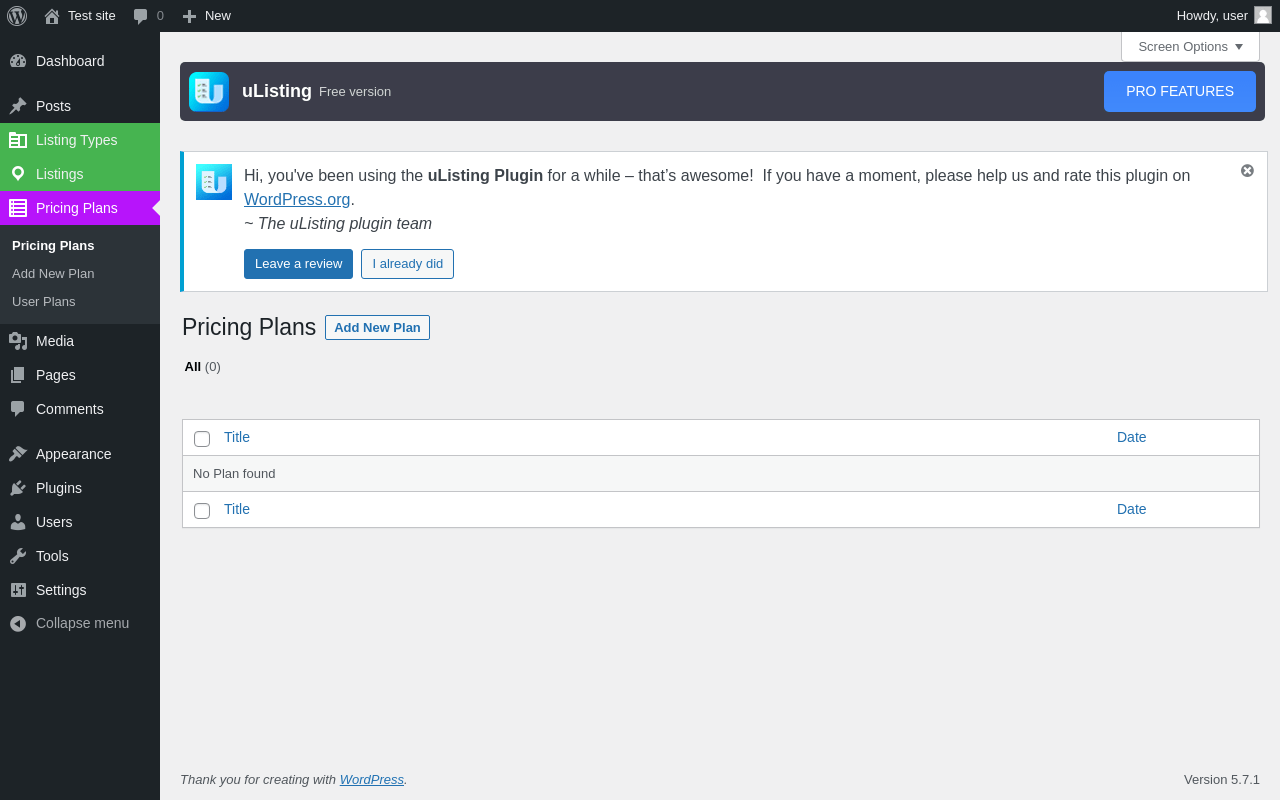Open the user avatar icon

[1263, 15]
